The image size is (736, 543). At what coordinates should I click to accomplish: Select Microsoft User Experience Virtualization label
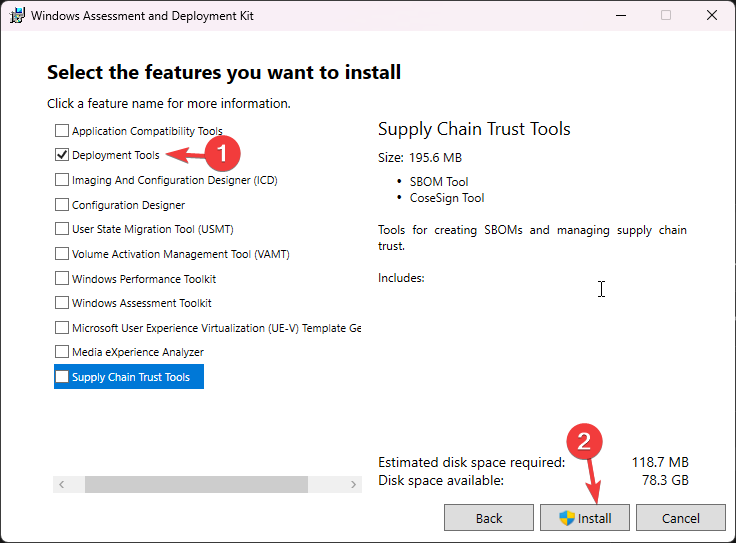click(216, 328)
